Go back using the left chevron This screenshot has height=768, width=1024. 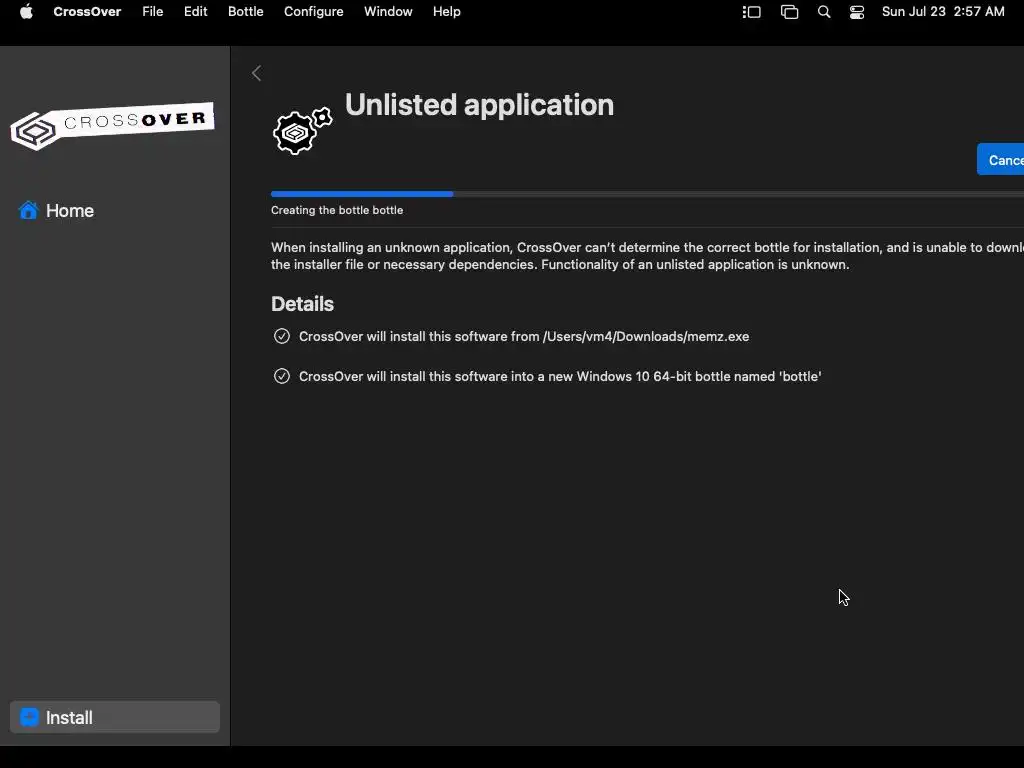[x=257, y=73]
